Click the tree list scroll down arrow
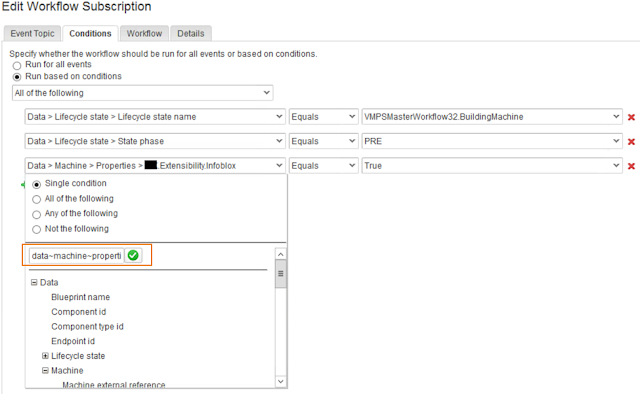This screenshot has width=640, height=394. coord(280,381)
